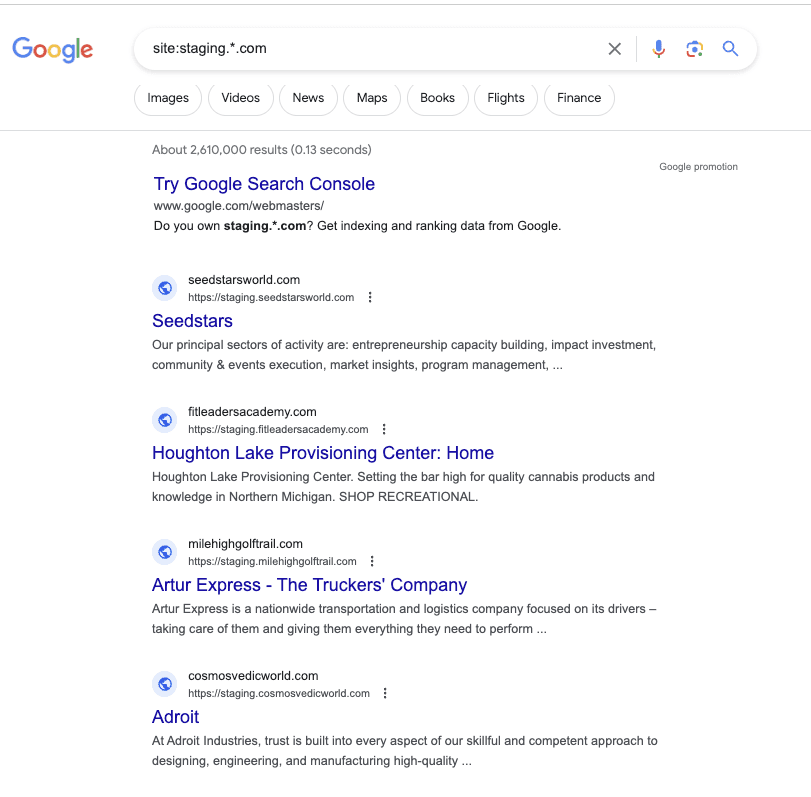
Task: Clear the search query with the X icon
Action: point(614,48)
